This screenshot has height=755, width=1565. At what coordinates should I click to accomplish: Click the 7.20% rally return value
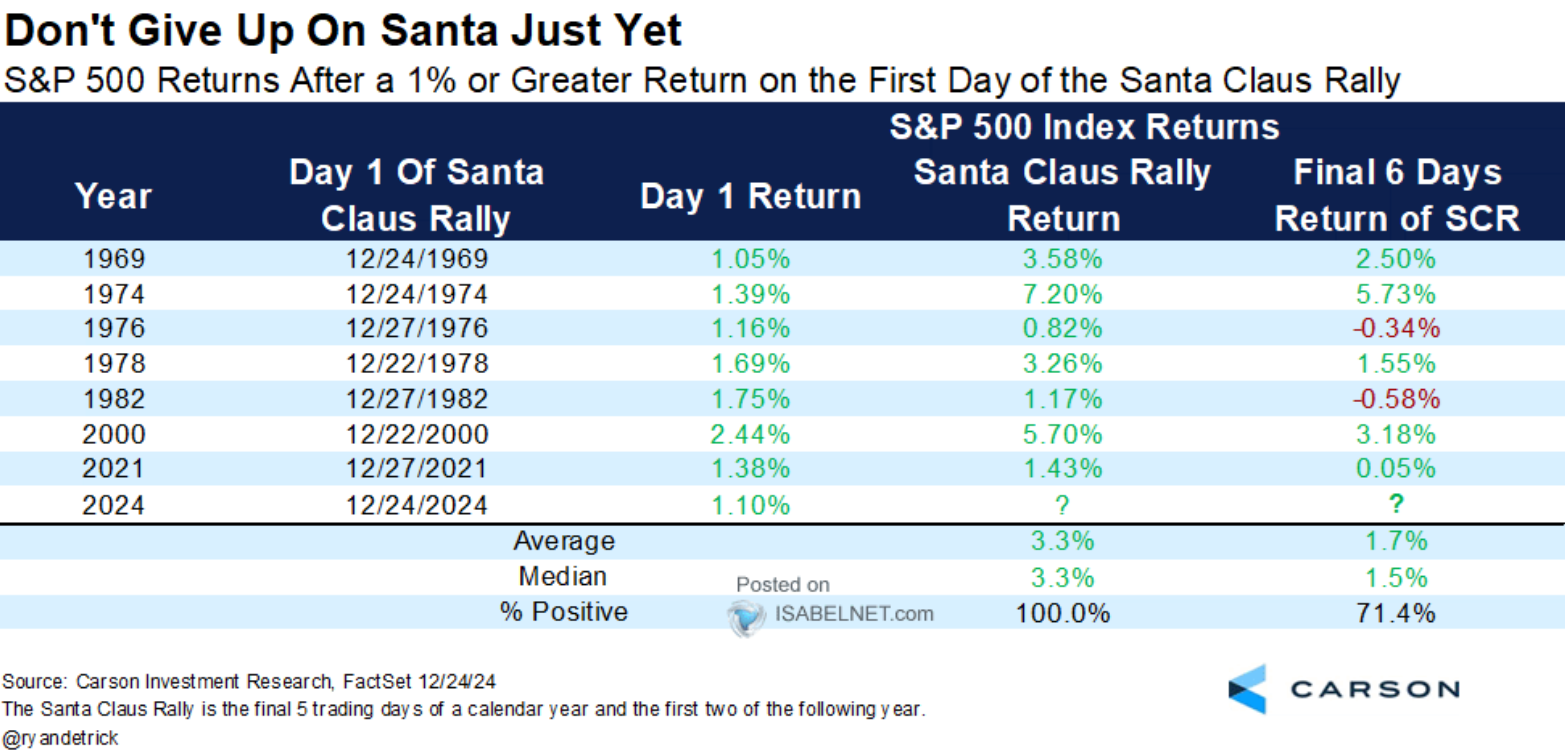click(1062, 294)
